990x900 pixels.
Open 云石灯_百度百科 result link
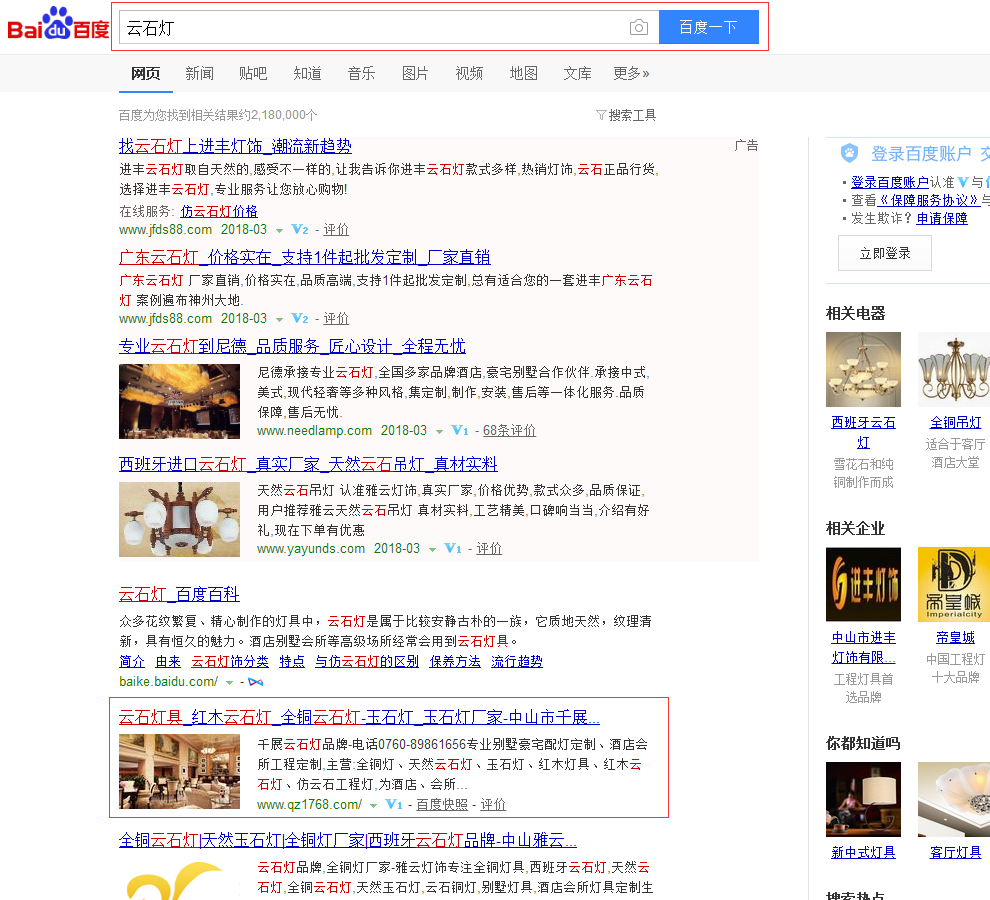pyautogui.click(x=179, y=595)
